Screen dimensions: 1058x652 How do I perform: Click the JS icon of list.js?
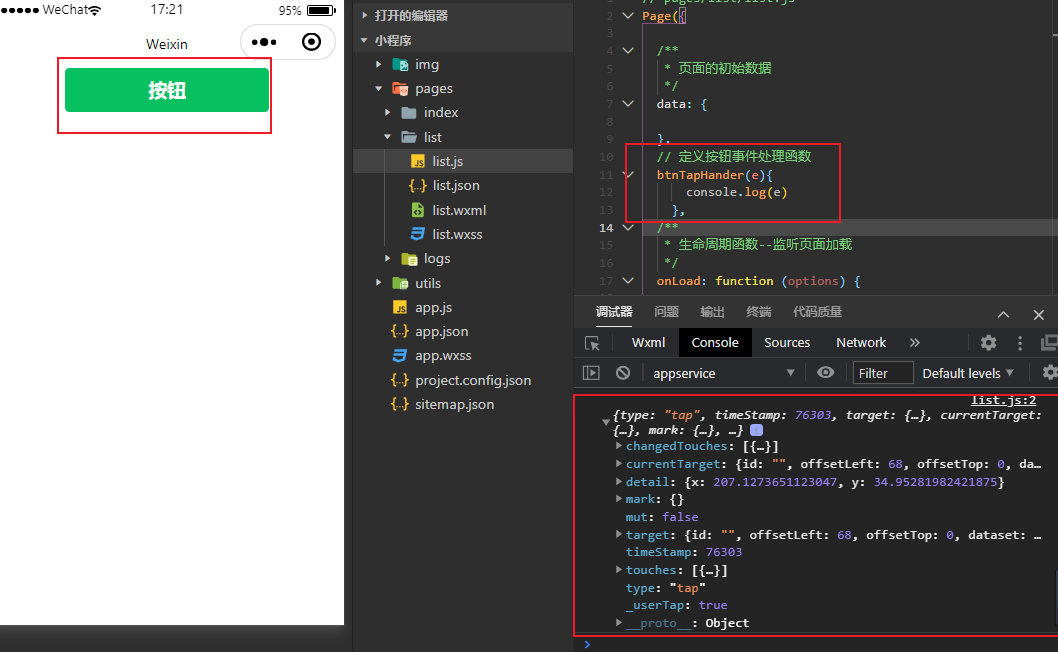[x=418, y=161]
